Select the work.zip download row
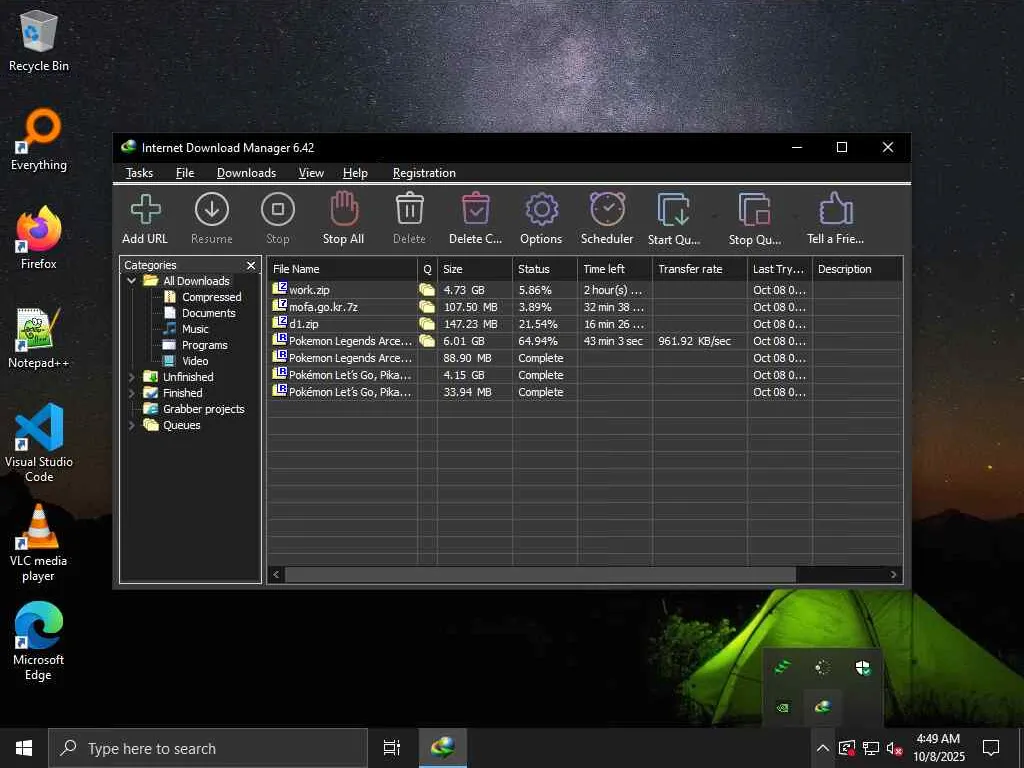Screen dimensions: 1024x768 click(x=340, y=290)
